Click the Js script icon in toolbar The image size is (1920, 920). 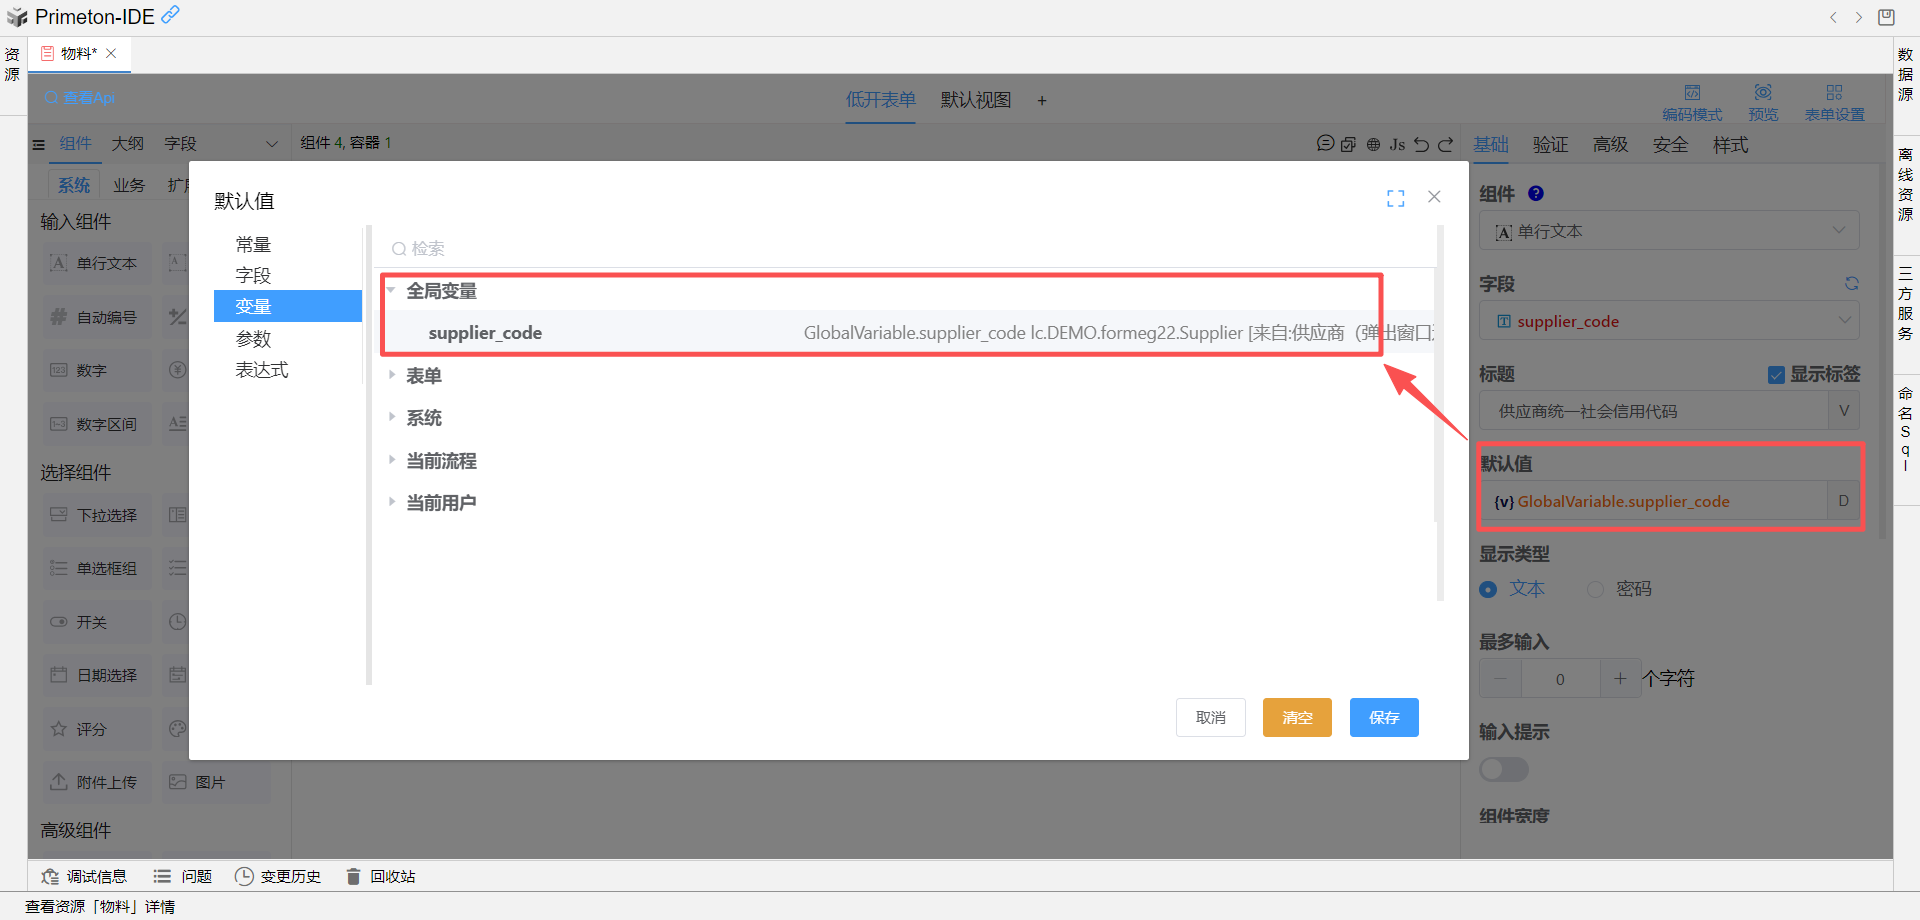click(1397, 144)
